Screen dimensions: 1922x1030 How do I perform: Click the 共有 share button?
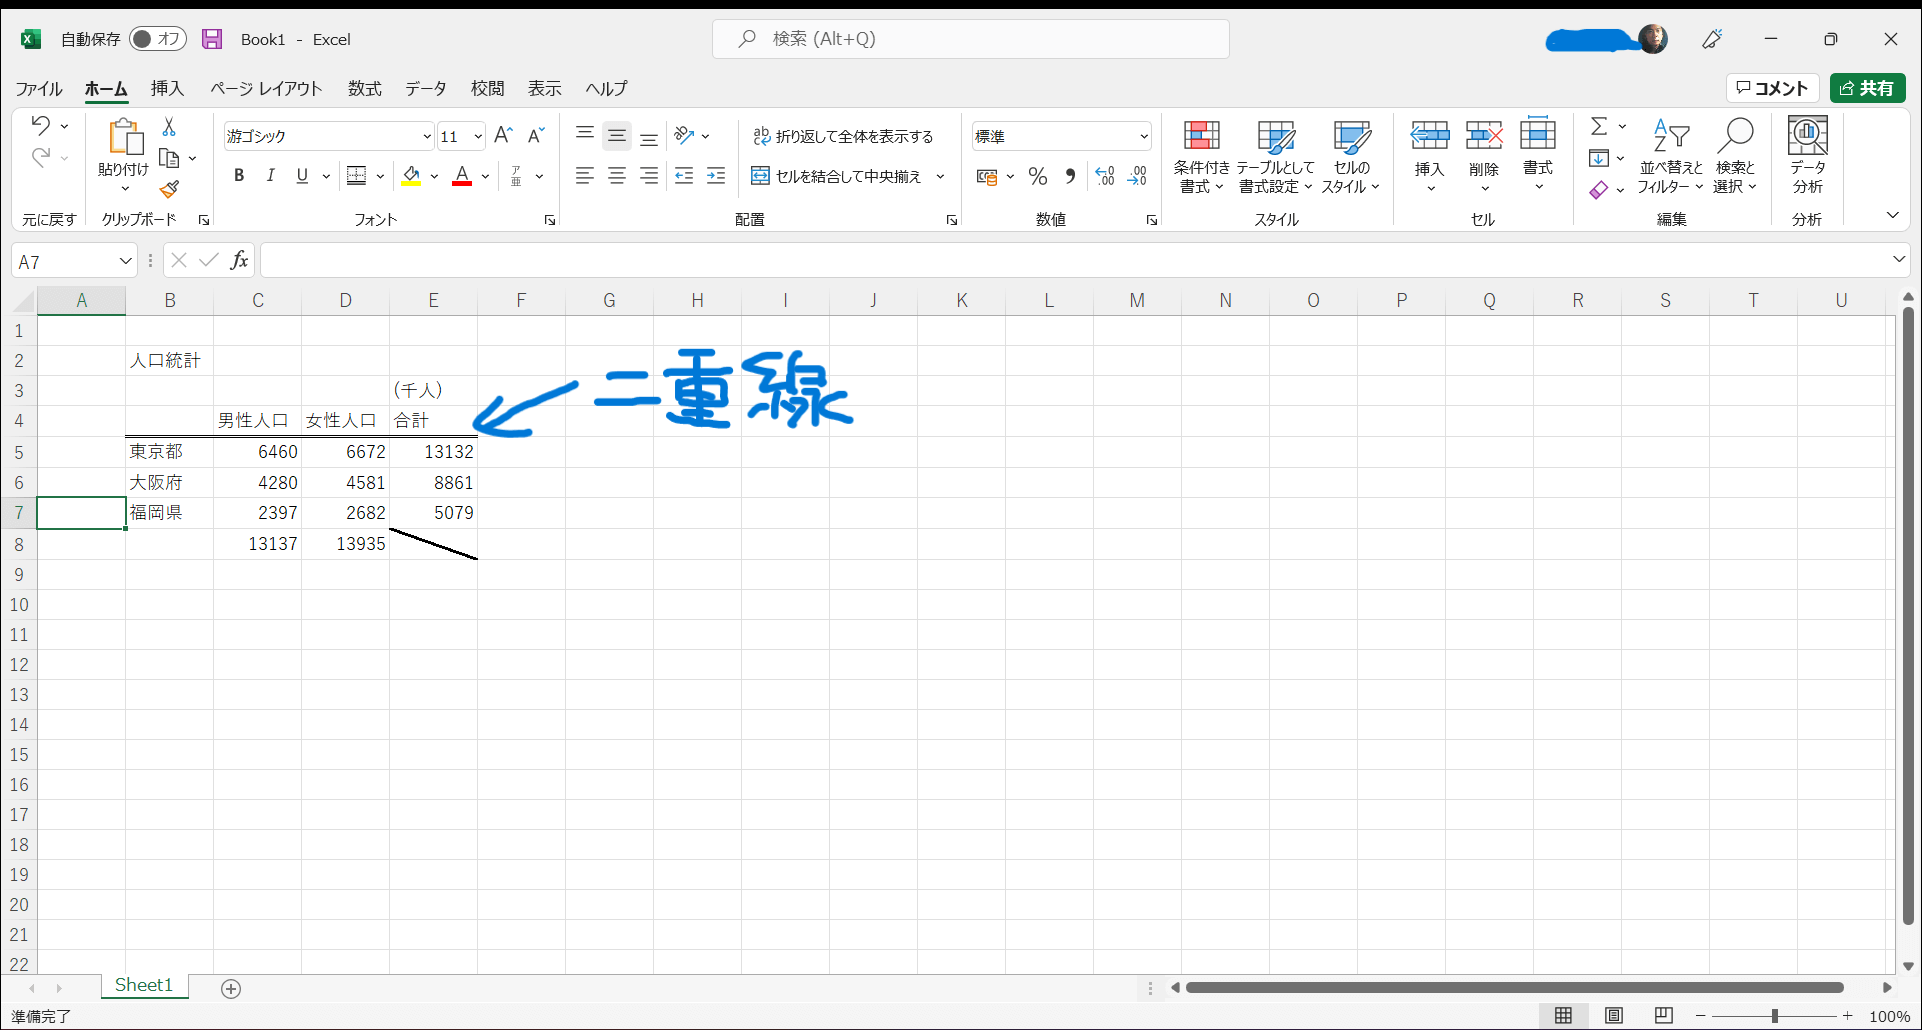[1866, 88]
